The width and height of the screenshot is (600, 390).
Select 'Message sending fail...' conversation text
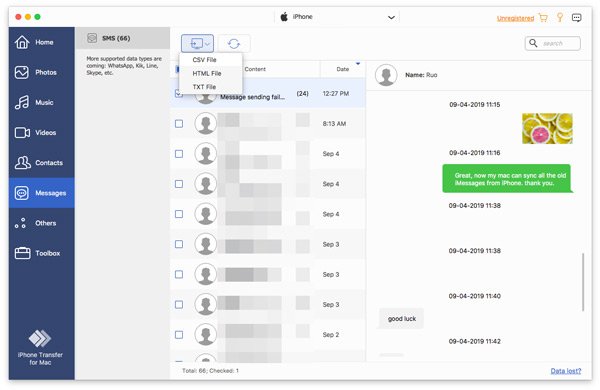pyautogui.click(x=252, y=97)
